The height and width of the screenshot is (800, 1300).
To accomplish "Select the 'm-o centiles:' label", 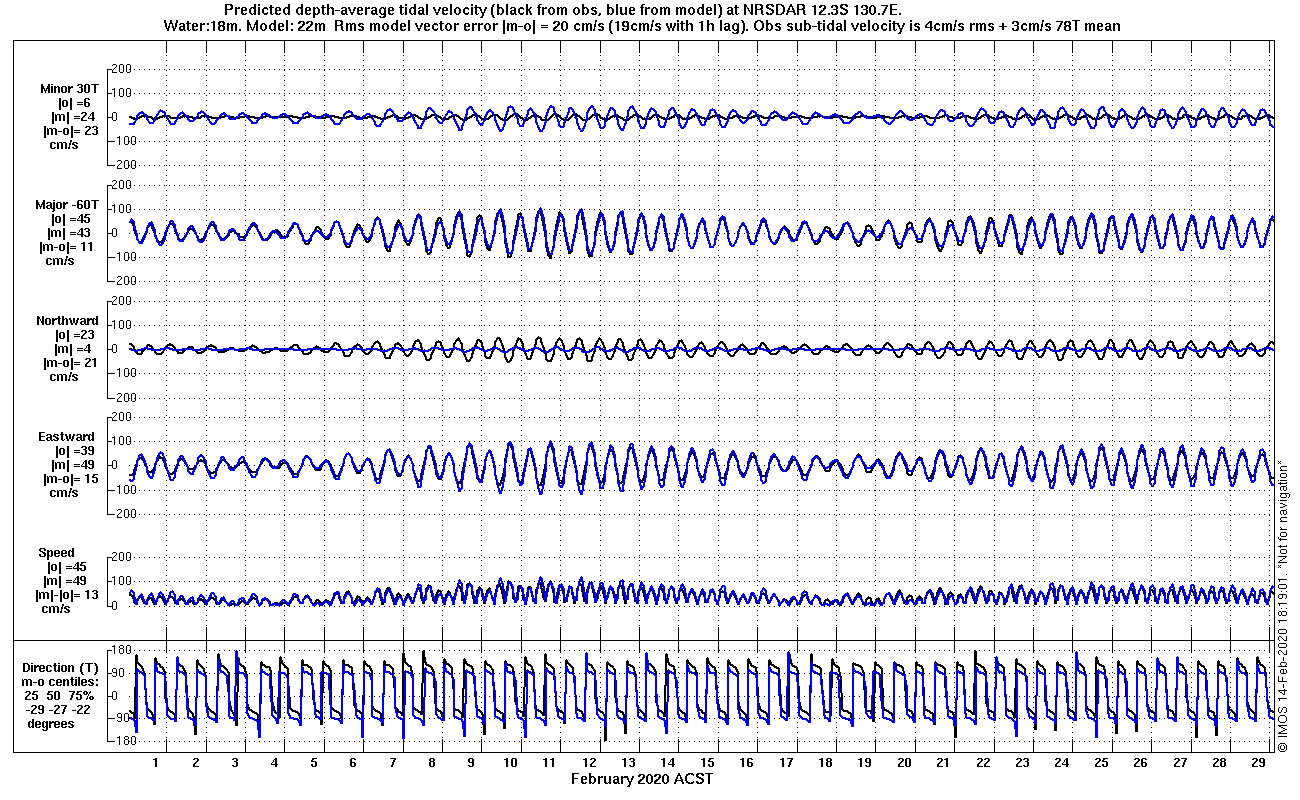I will [62, 681].
